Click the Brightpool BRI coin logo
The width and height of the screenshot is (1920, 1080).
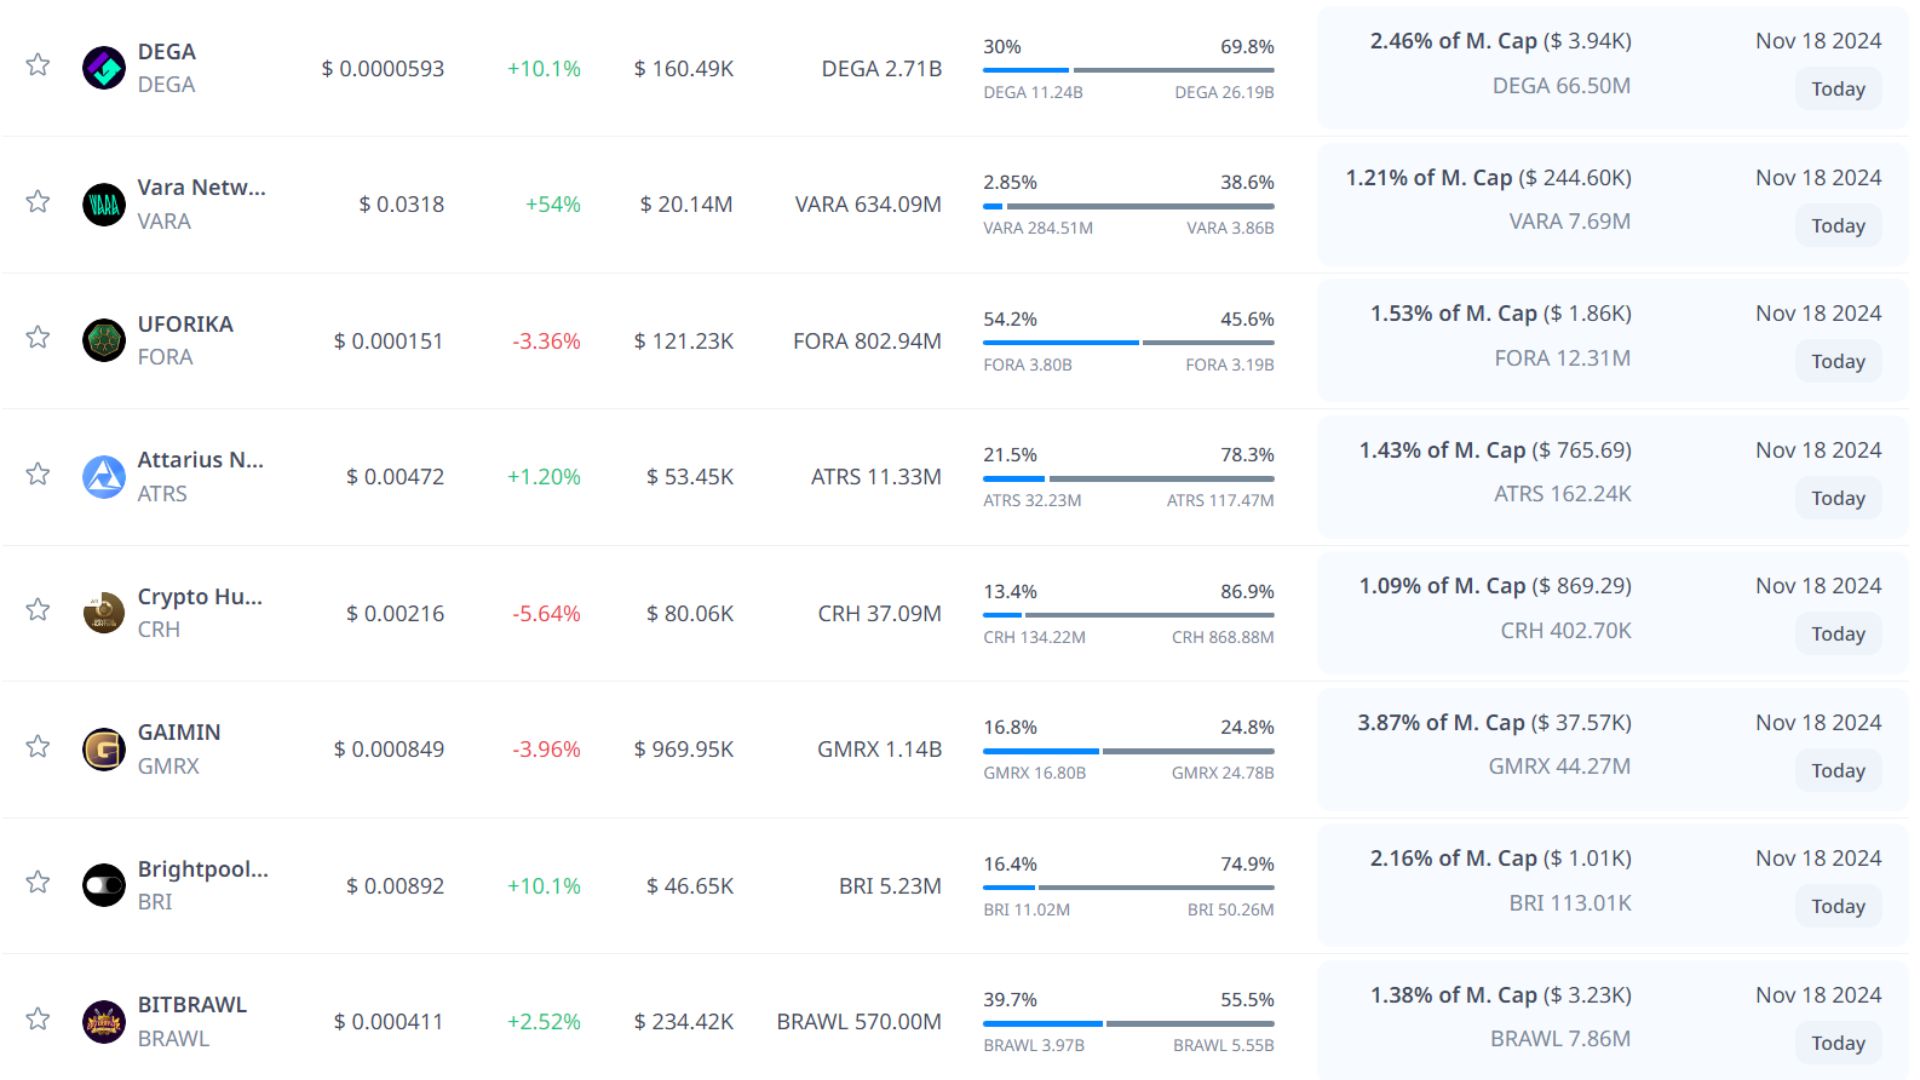coord(103,885)
